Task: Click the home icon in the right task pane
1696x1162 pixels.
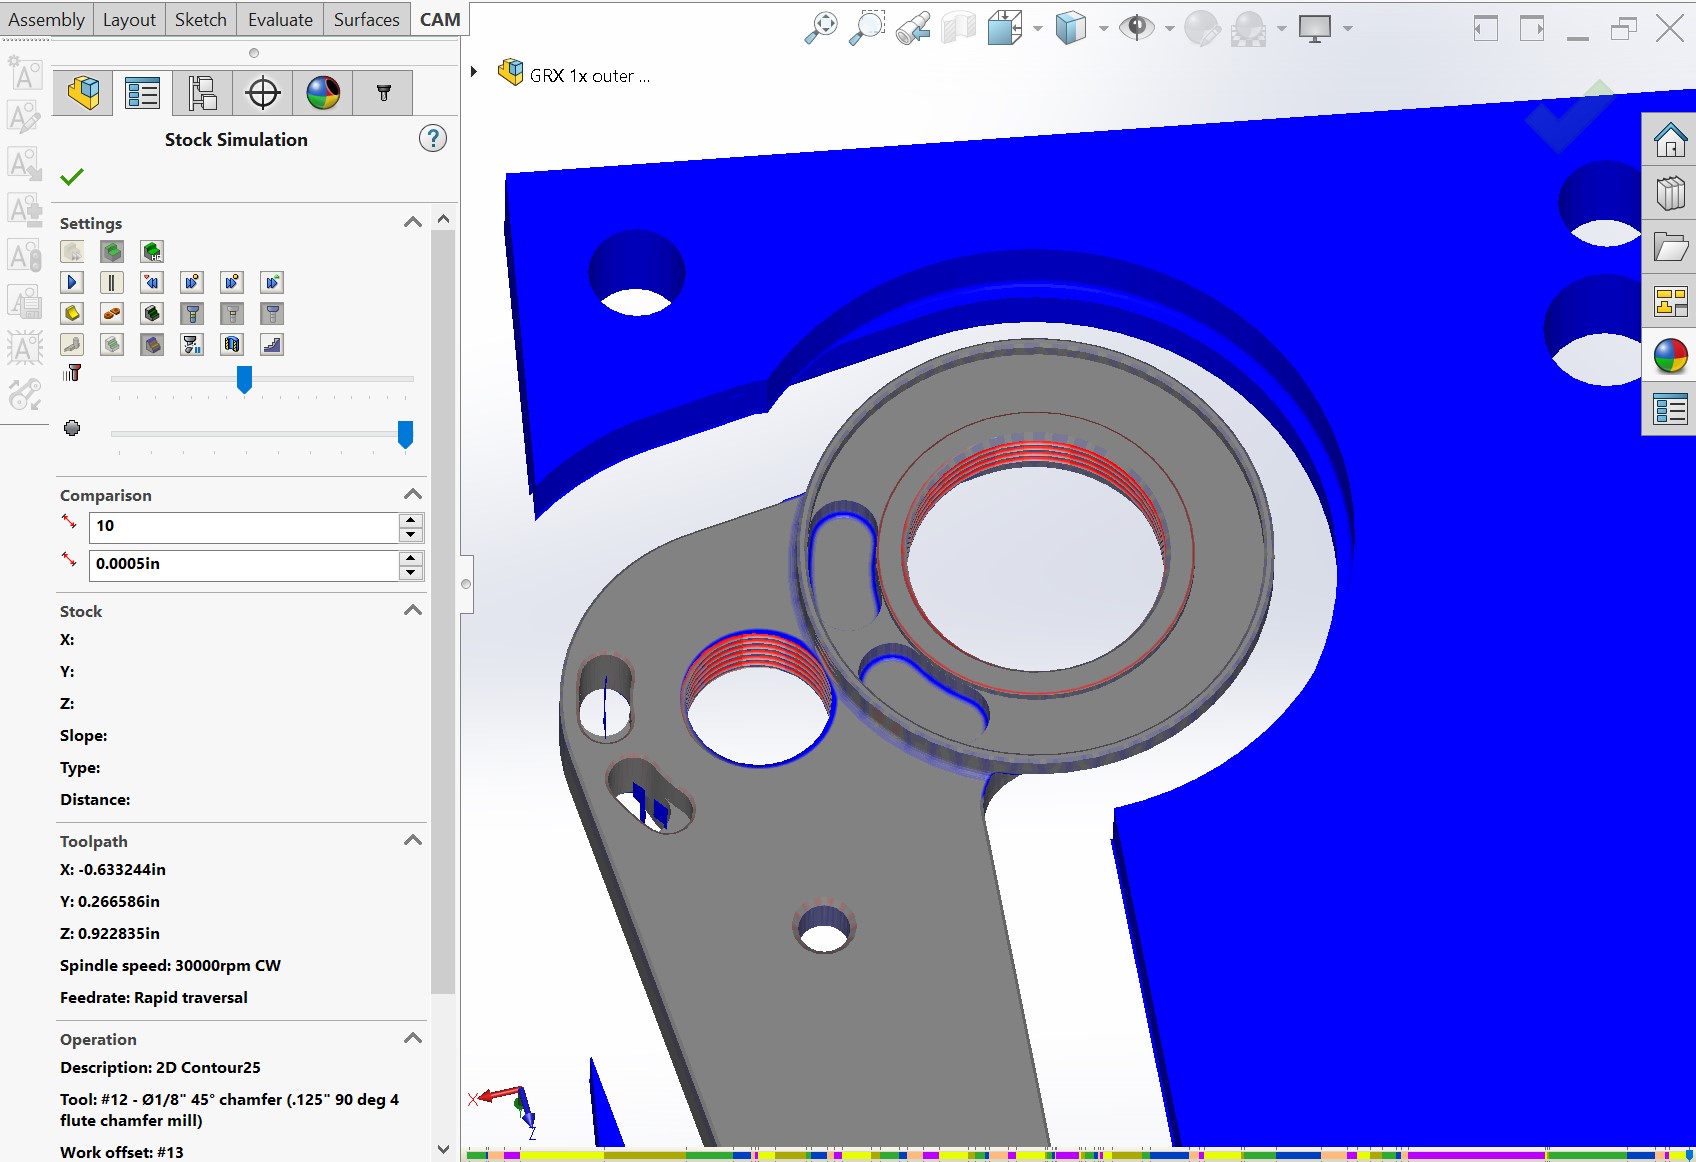Action: pyautogui.click(x=1670, y=140)
